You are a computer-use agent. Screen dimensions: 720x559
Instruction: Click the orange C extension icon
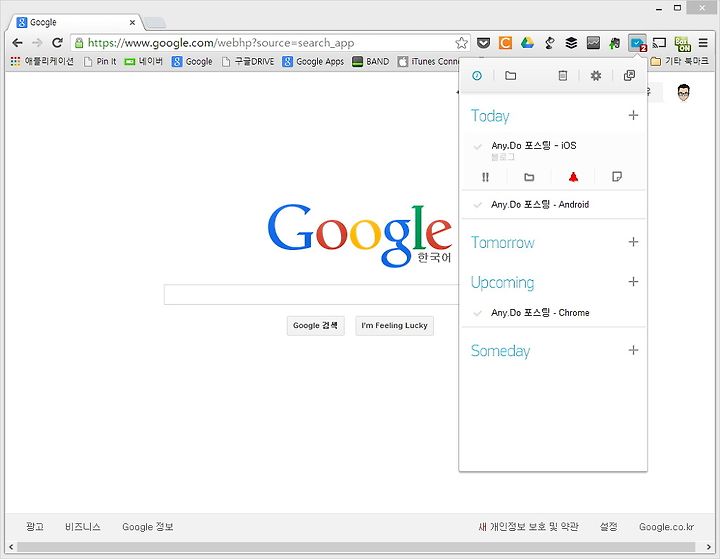[x=505, y=43]
